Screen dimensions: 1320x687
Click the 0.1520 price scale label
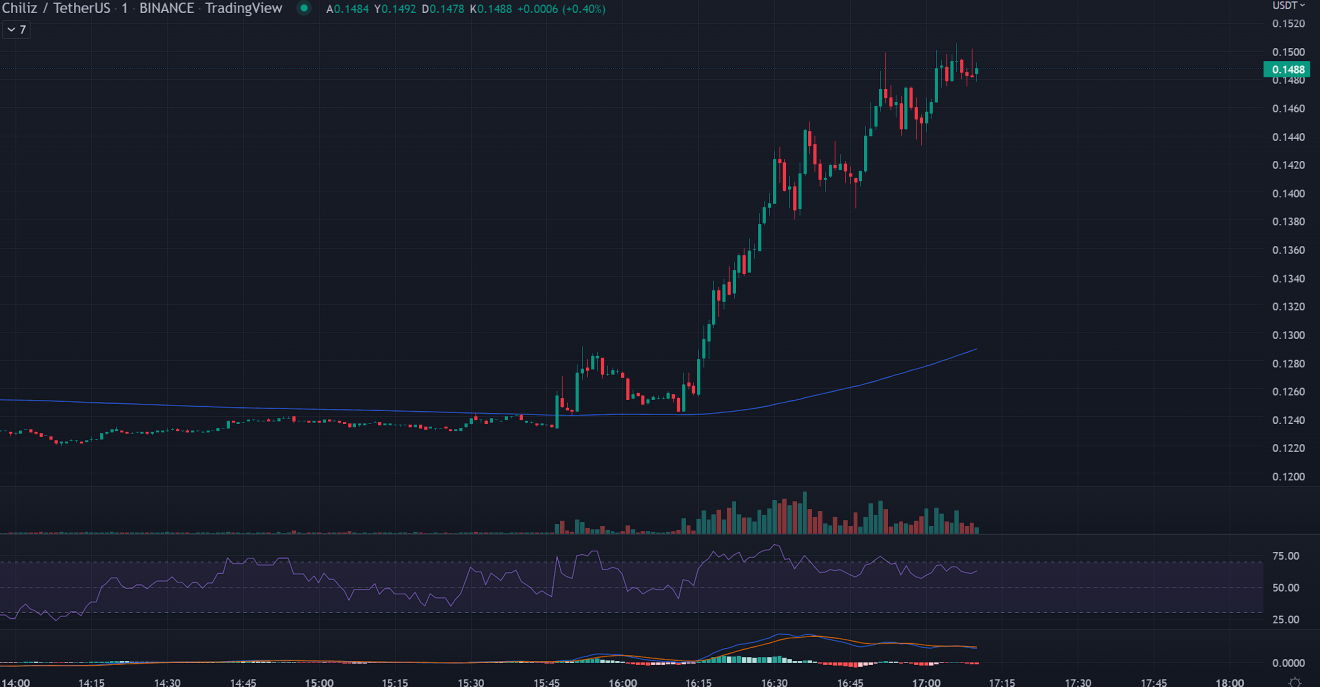point(1286,24)
